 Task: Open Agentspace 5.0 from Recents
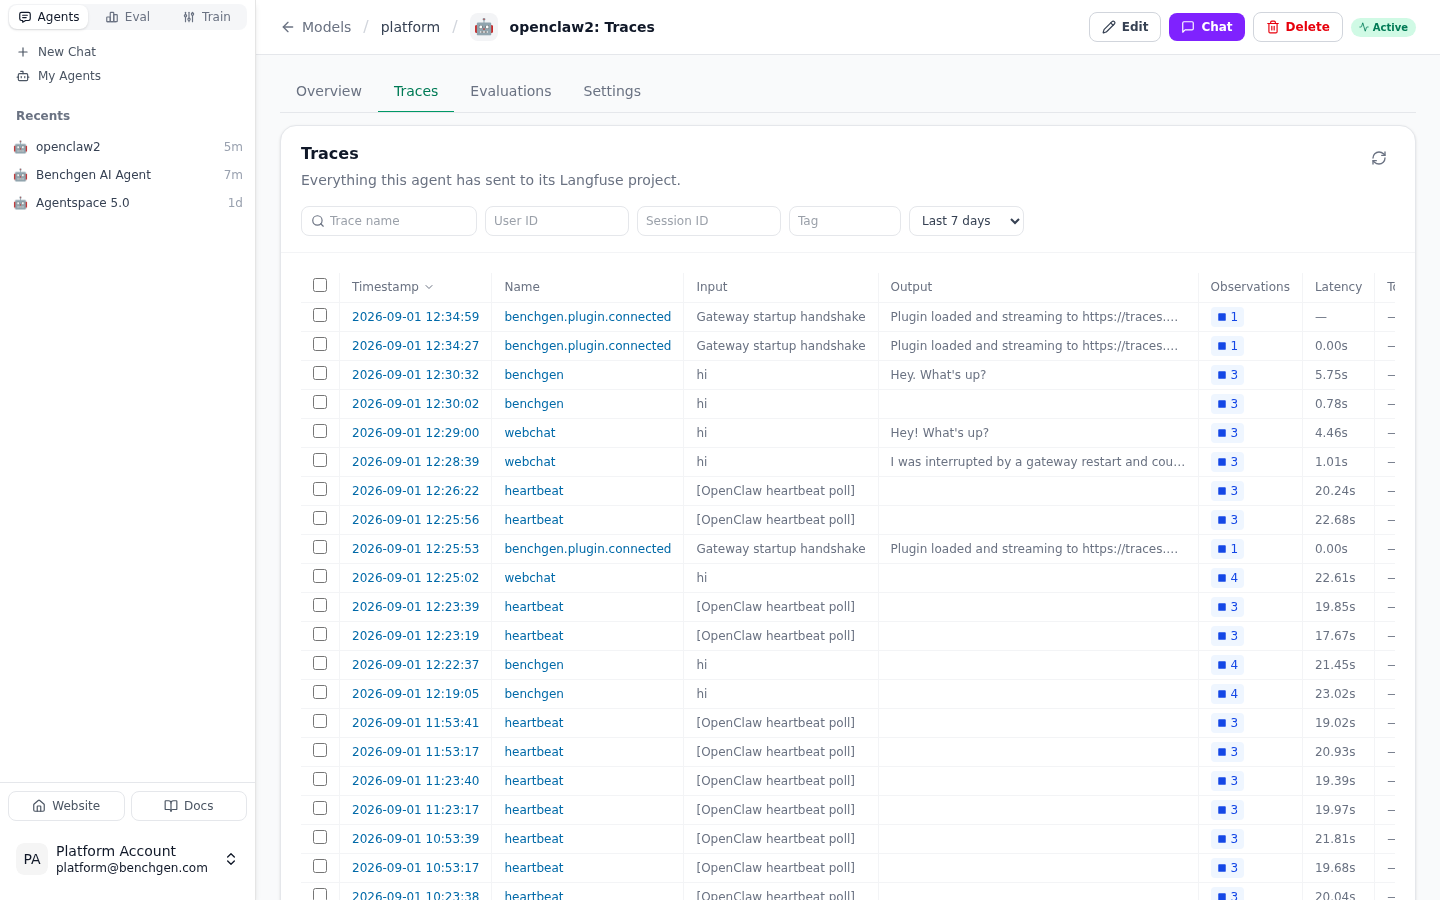(x=128, y=203)
